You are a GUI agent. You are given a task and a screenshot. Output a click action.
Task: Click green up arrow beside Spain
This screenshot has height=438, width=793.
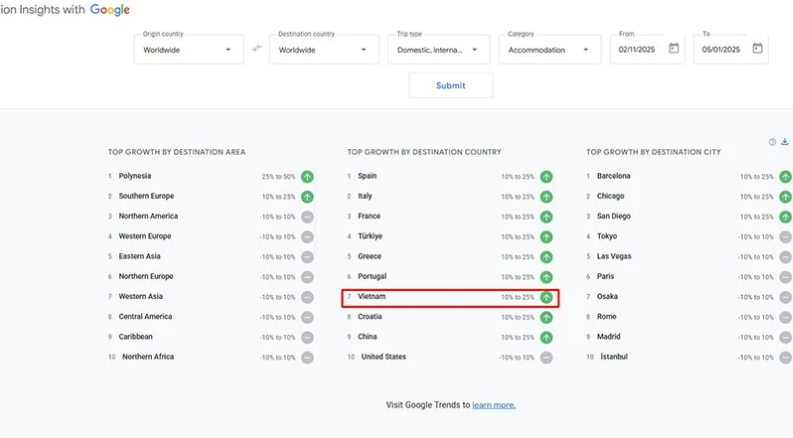(x=546, y=176)
